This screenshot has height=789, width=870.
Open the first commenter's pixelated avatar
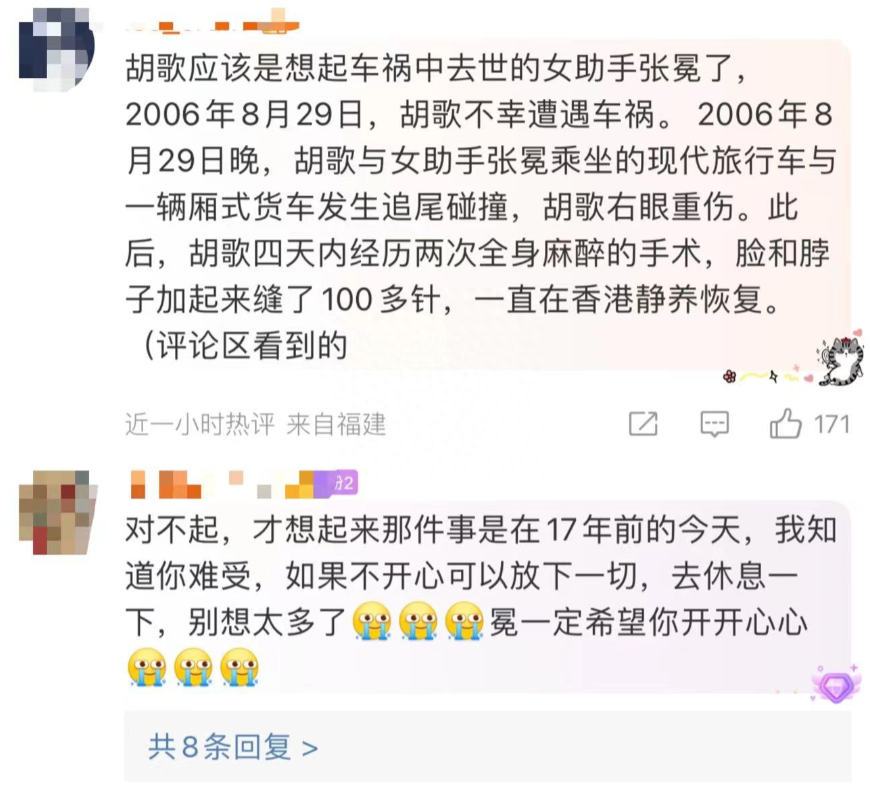57,49
